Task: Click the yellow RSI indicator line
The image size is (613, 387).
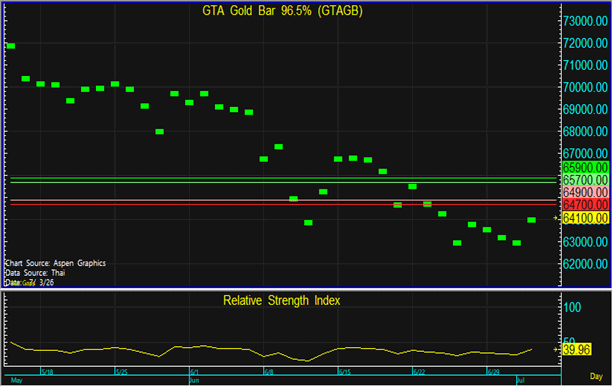Action: point(271,351)
